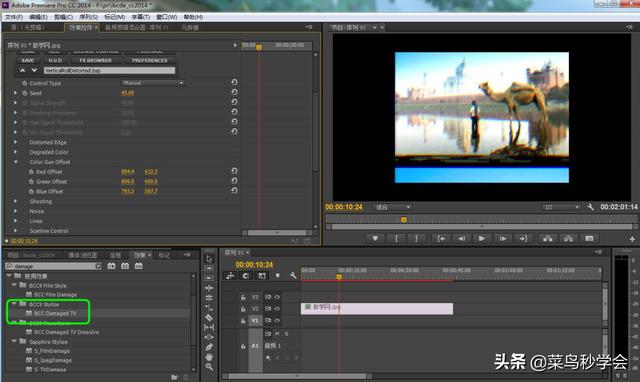Switch to the 效果控件 tab
This screenshot has width=640, height=382.
81,27
